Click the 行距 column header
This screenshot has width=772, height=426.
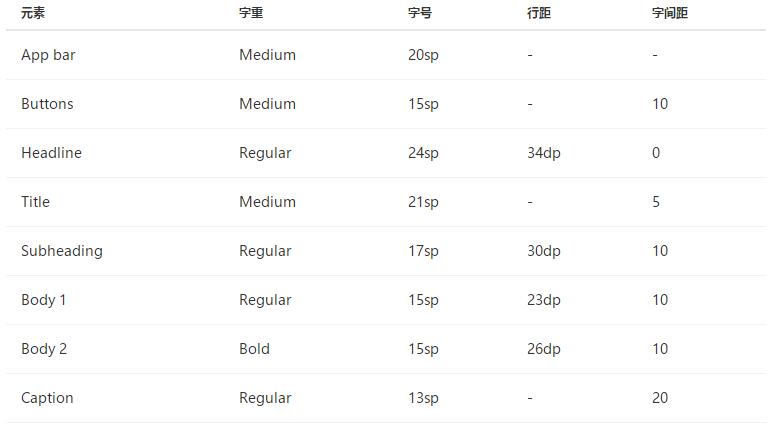coord(539,13)
